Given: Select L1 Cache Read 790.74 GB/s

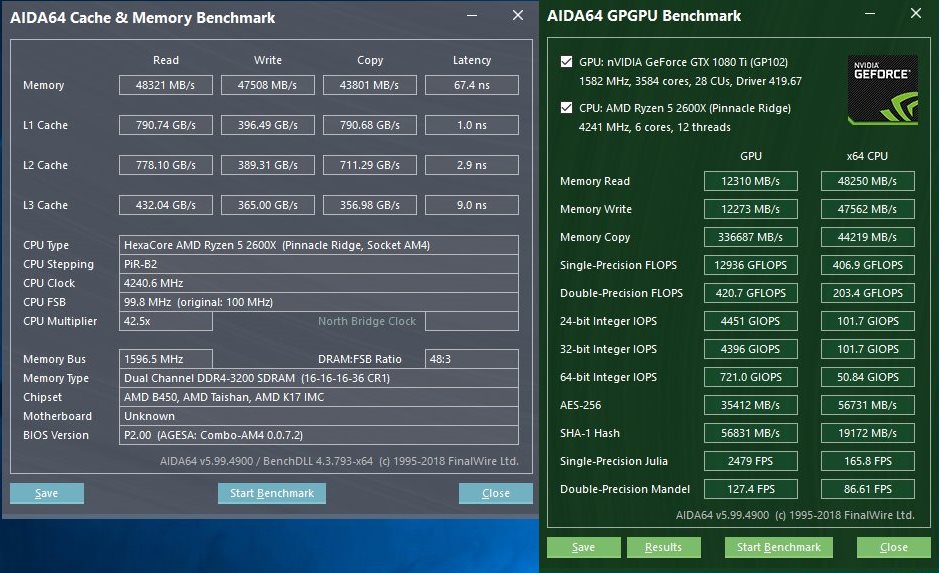Looking at the screenshot, I should 166,125.
